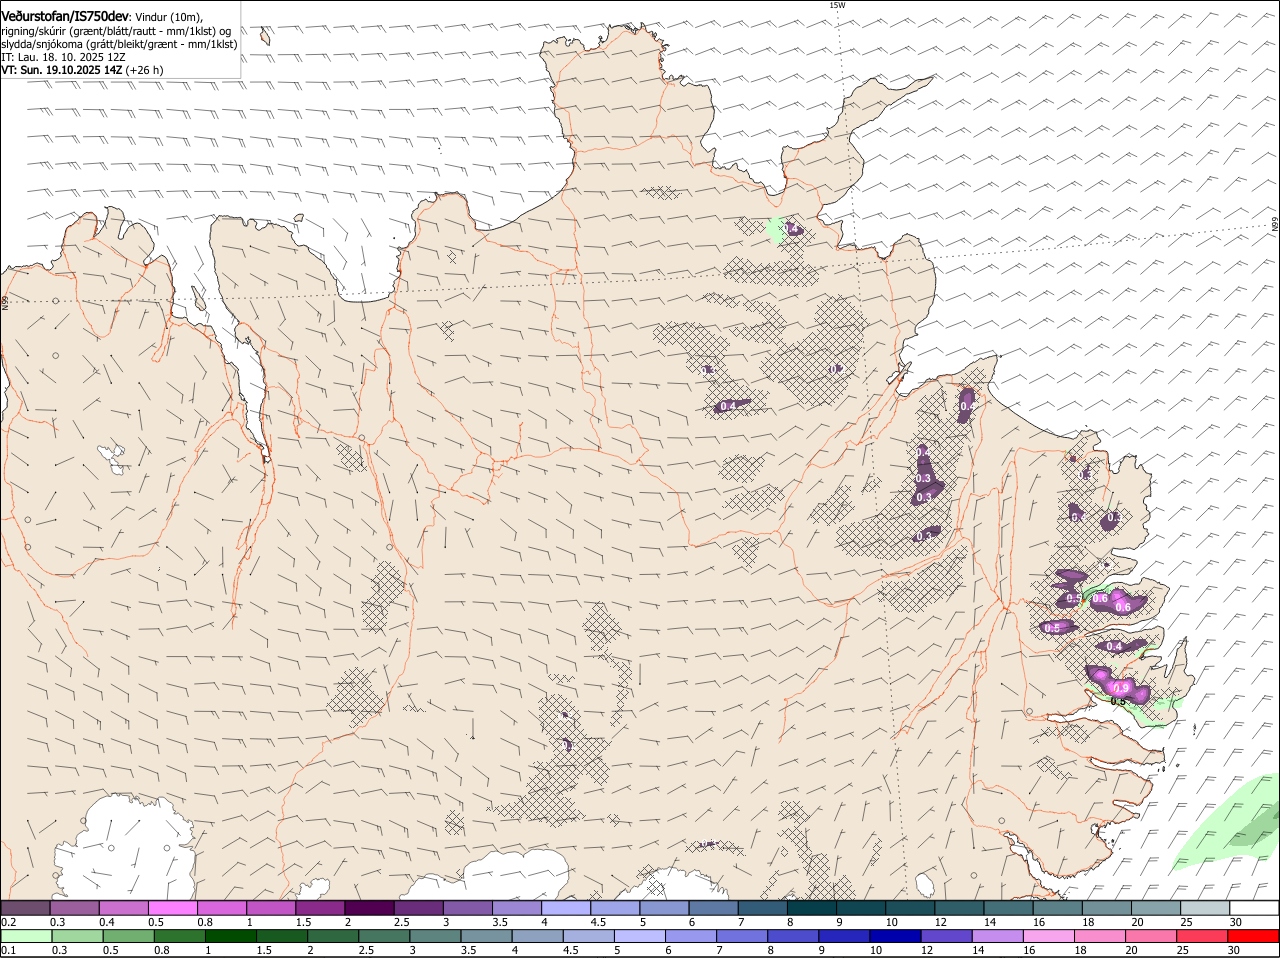Pick lower legend grey-blue swatch between 3.5 and 4
Screen dimensions: 1280x958
click(x=486, y=936)
